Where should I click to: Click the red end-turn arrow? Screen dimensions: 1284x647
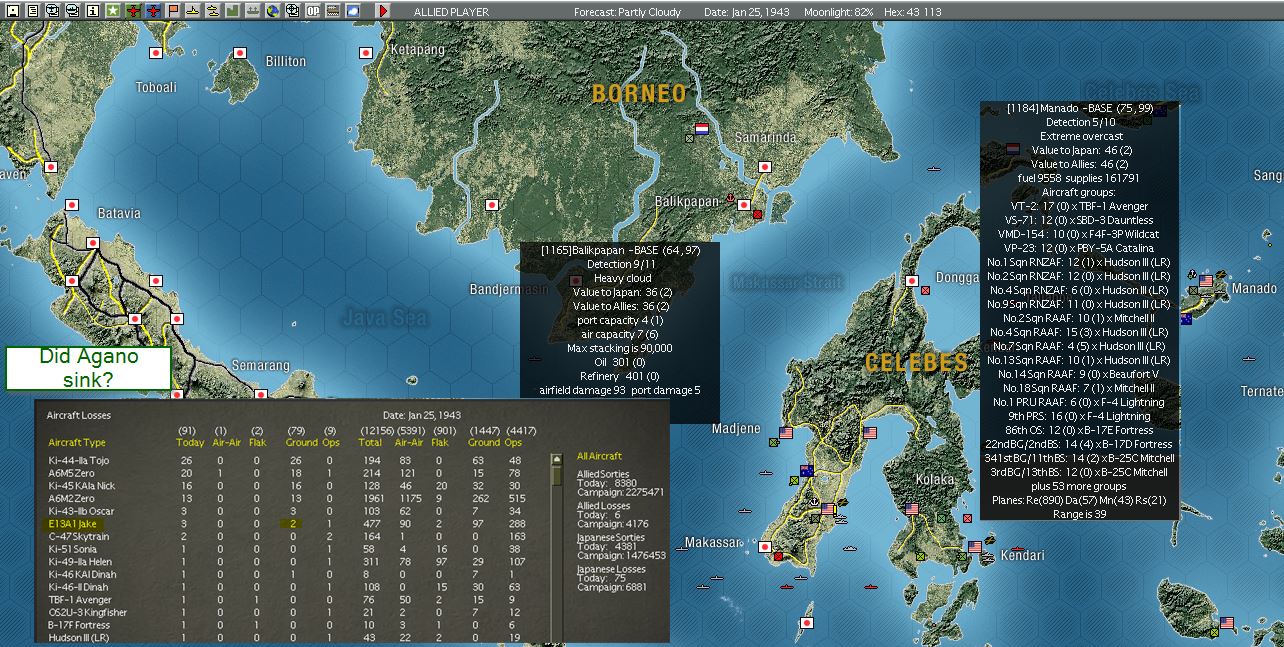coord(383,11)
